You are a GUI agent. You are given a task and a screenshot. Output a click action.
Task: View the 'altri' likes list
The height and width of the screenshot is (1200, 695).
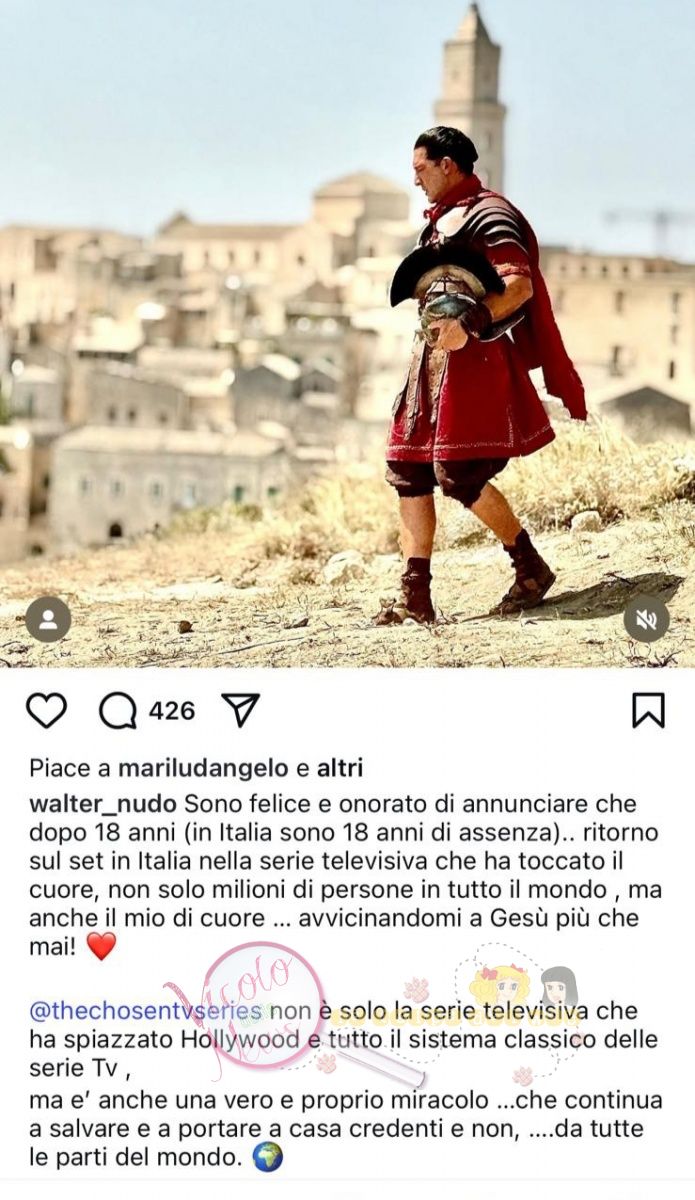click(x=339, y=768)
